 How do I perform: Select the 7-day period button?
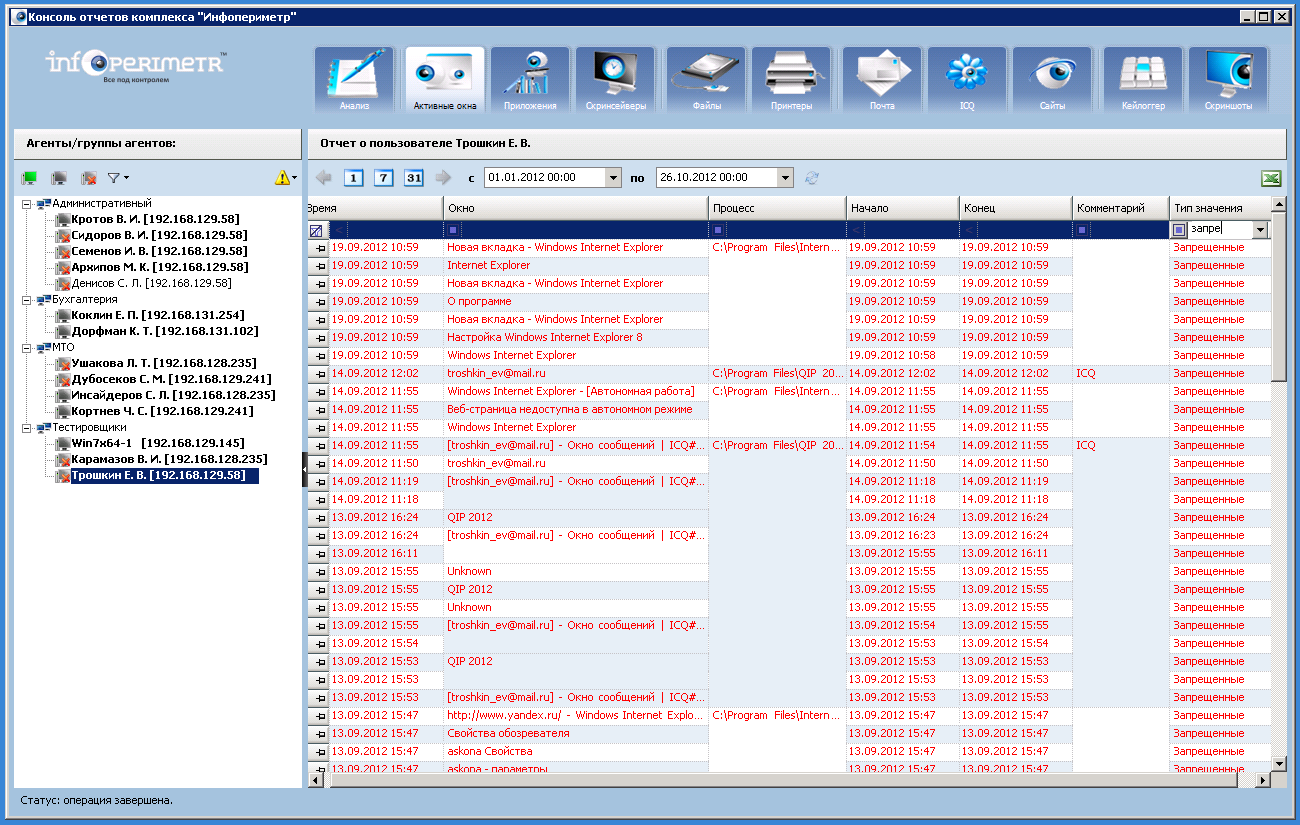coord(383,178)
